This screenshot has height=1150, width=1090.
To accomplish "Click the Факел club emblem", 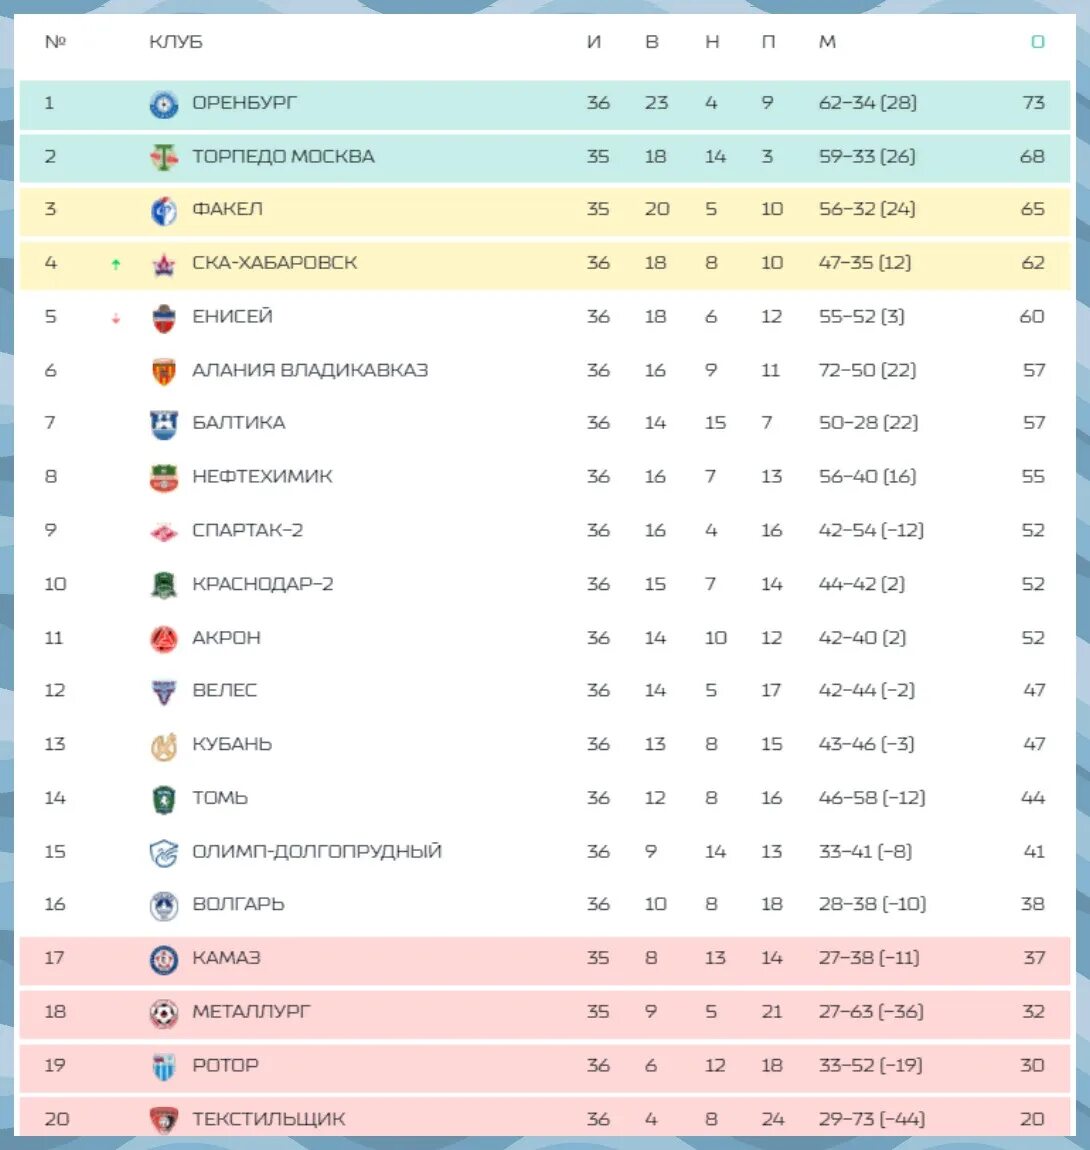I will tap(164, 211).
